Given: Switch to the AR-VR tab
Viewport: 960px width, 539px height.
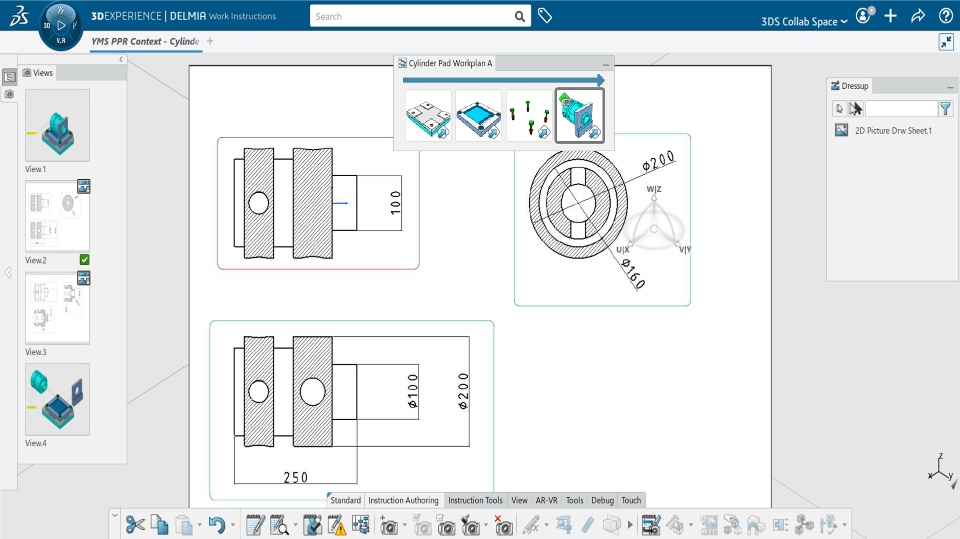Looking at the screenshot, I should coord(547,500).
